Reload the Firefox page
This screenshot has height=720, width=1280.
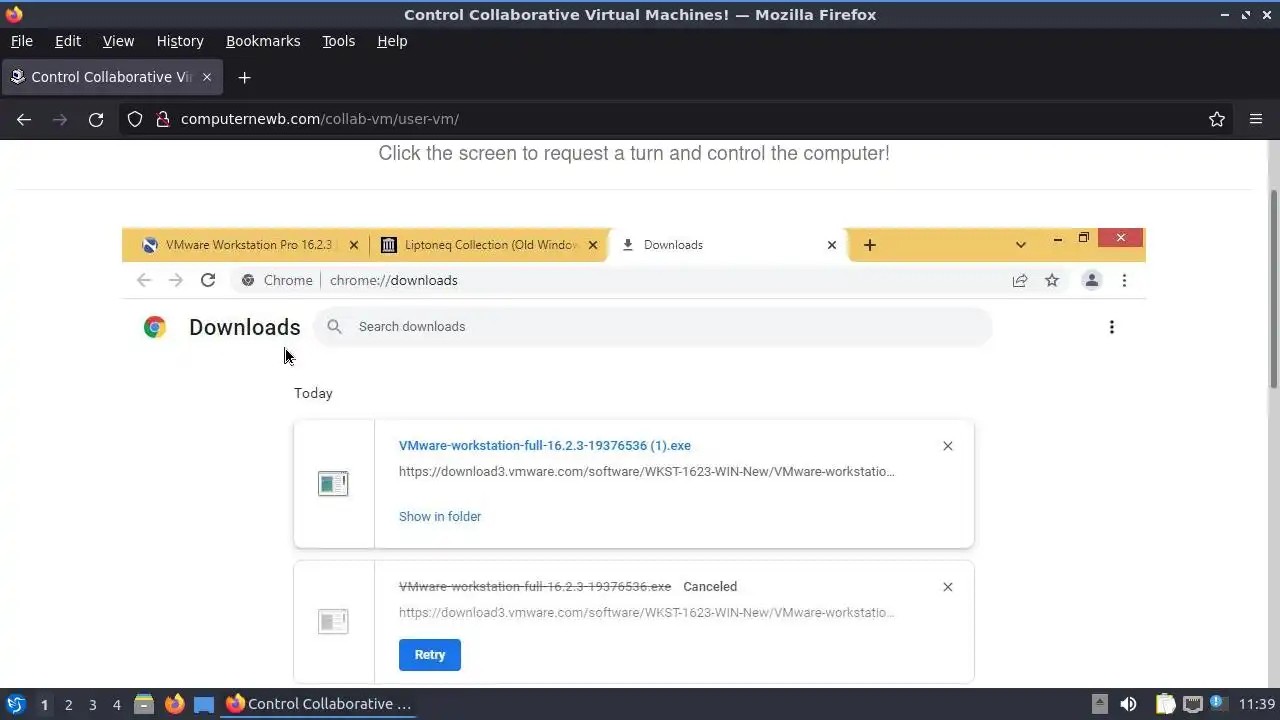point(96,119)
